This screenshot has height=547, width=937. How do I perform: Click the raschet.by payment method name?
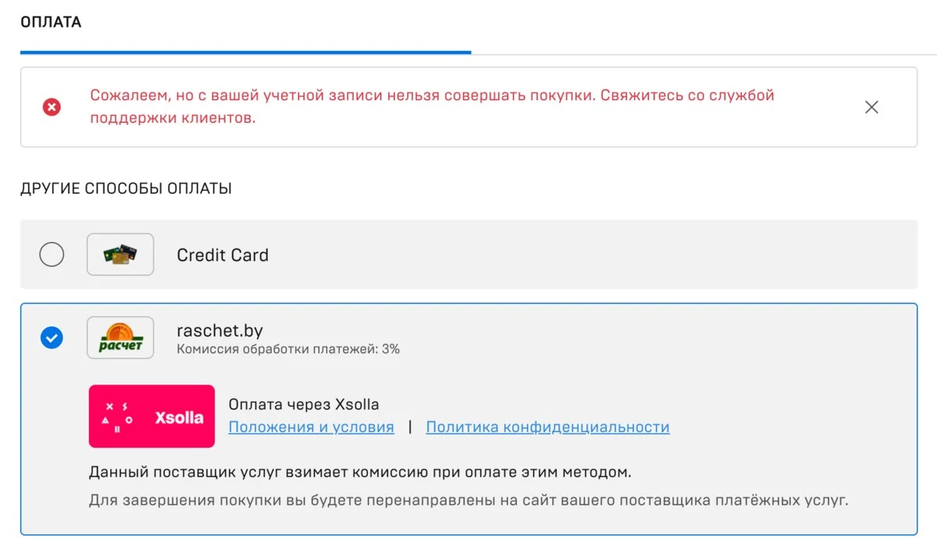click(220, 330)
